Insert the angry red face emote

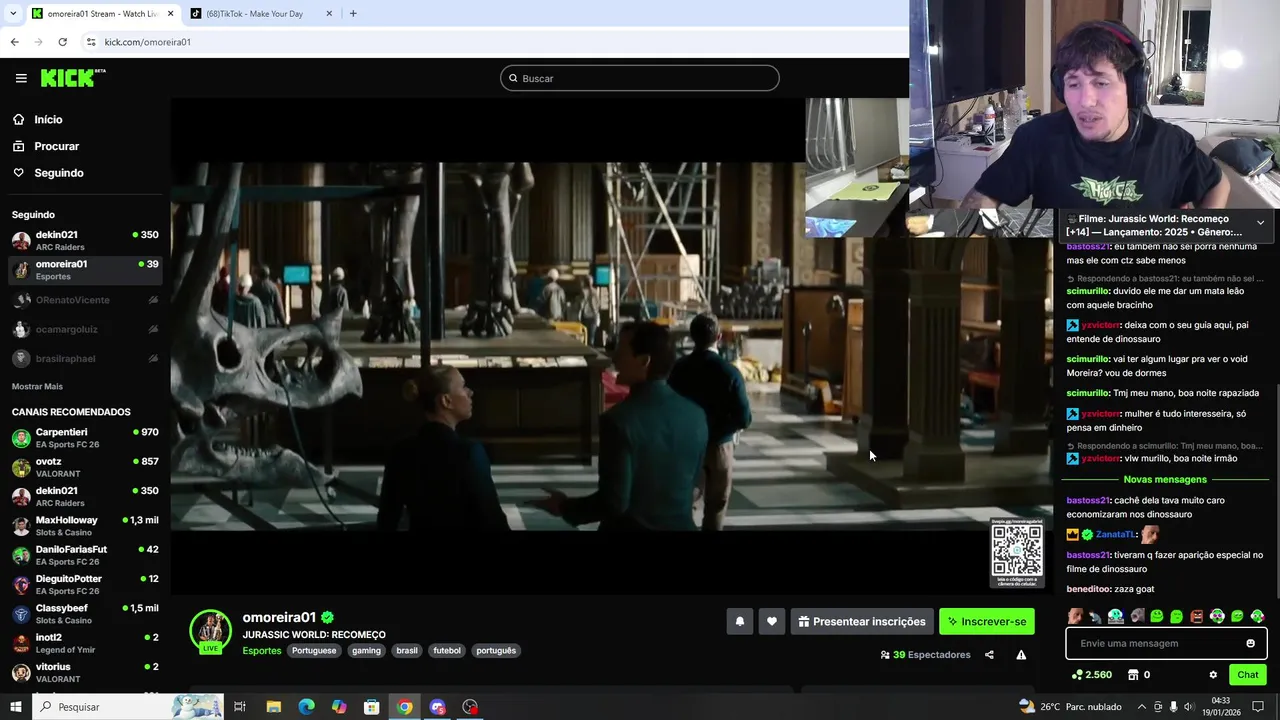pyautogui.click(x=1197, y=616)
